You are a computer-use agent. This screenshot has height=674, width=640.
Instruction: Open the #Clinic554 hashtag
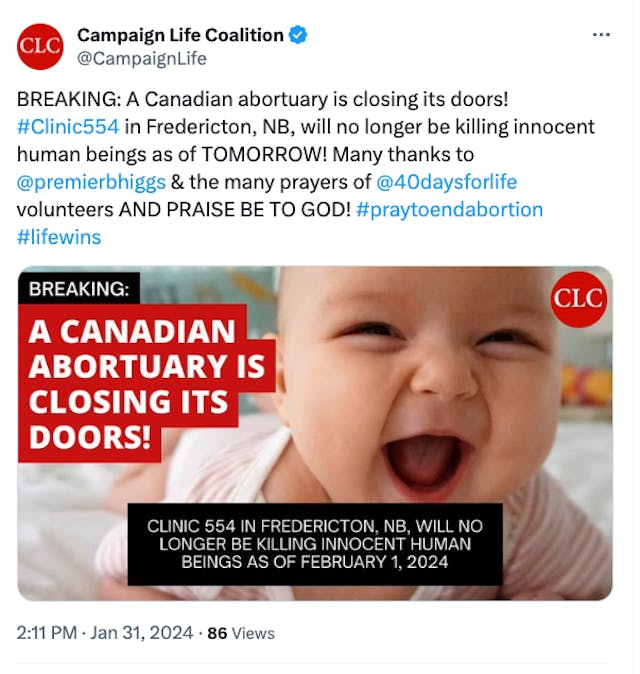pos(67,127)
